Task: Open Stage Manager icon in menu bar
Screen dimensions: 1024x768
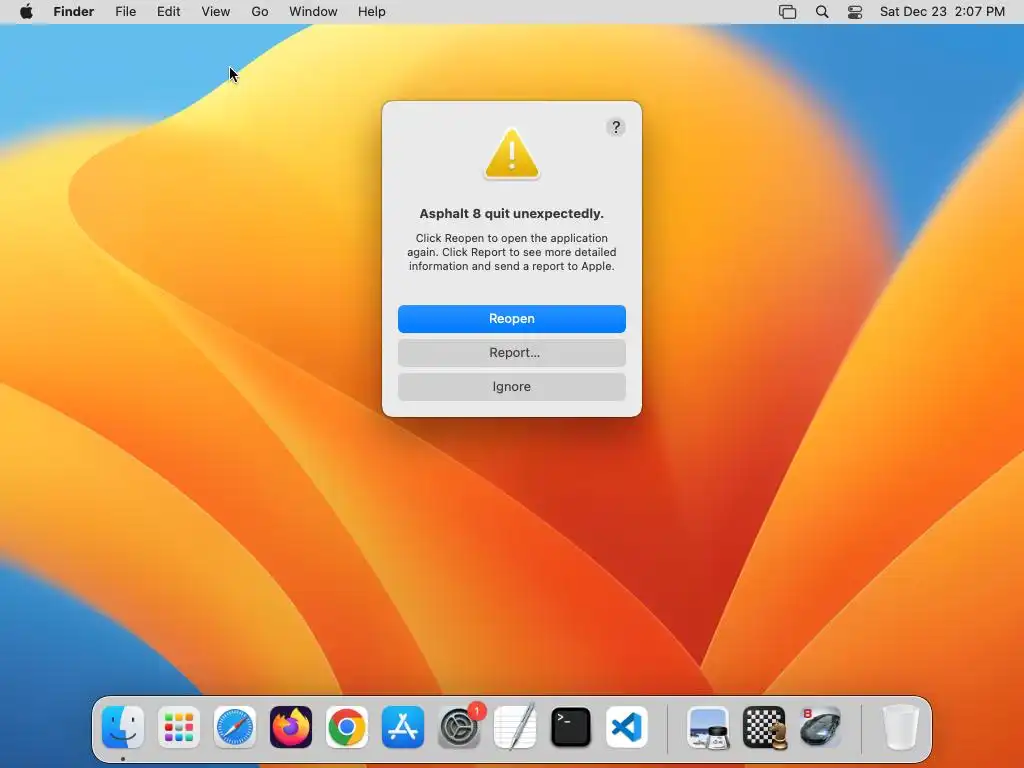Action: pos(788,12)
